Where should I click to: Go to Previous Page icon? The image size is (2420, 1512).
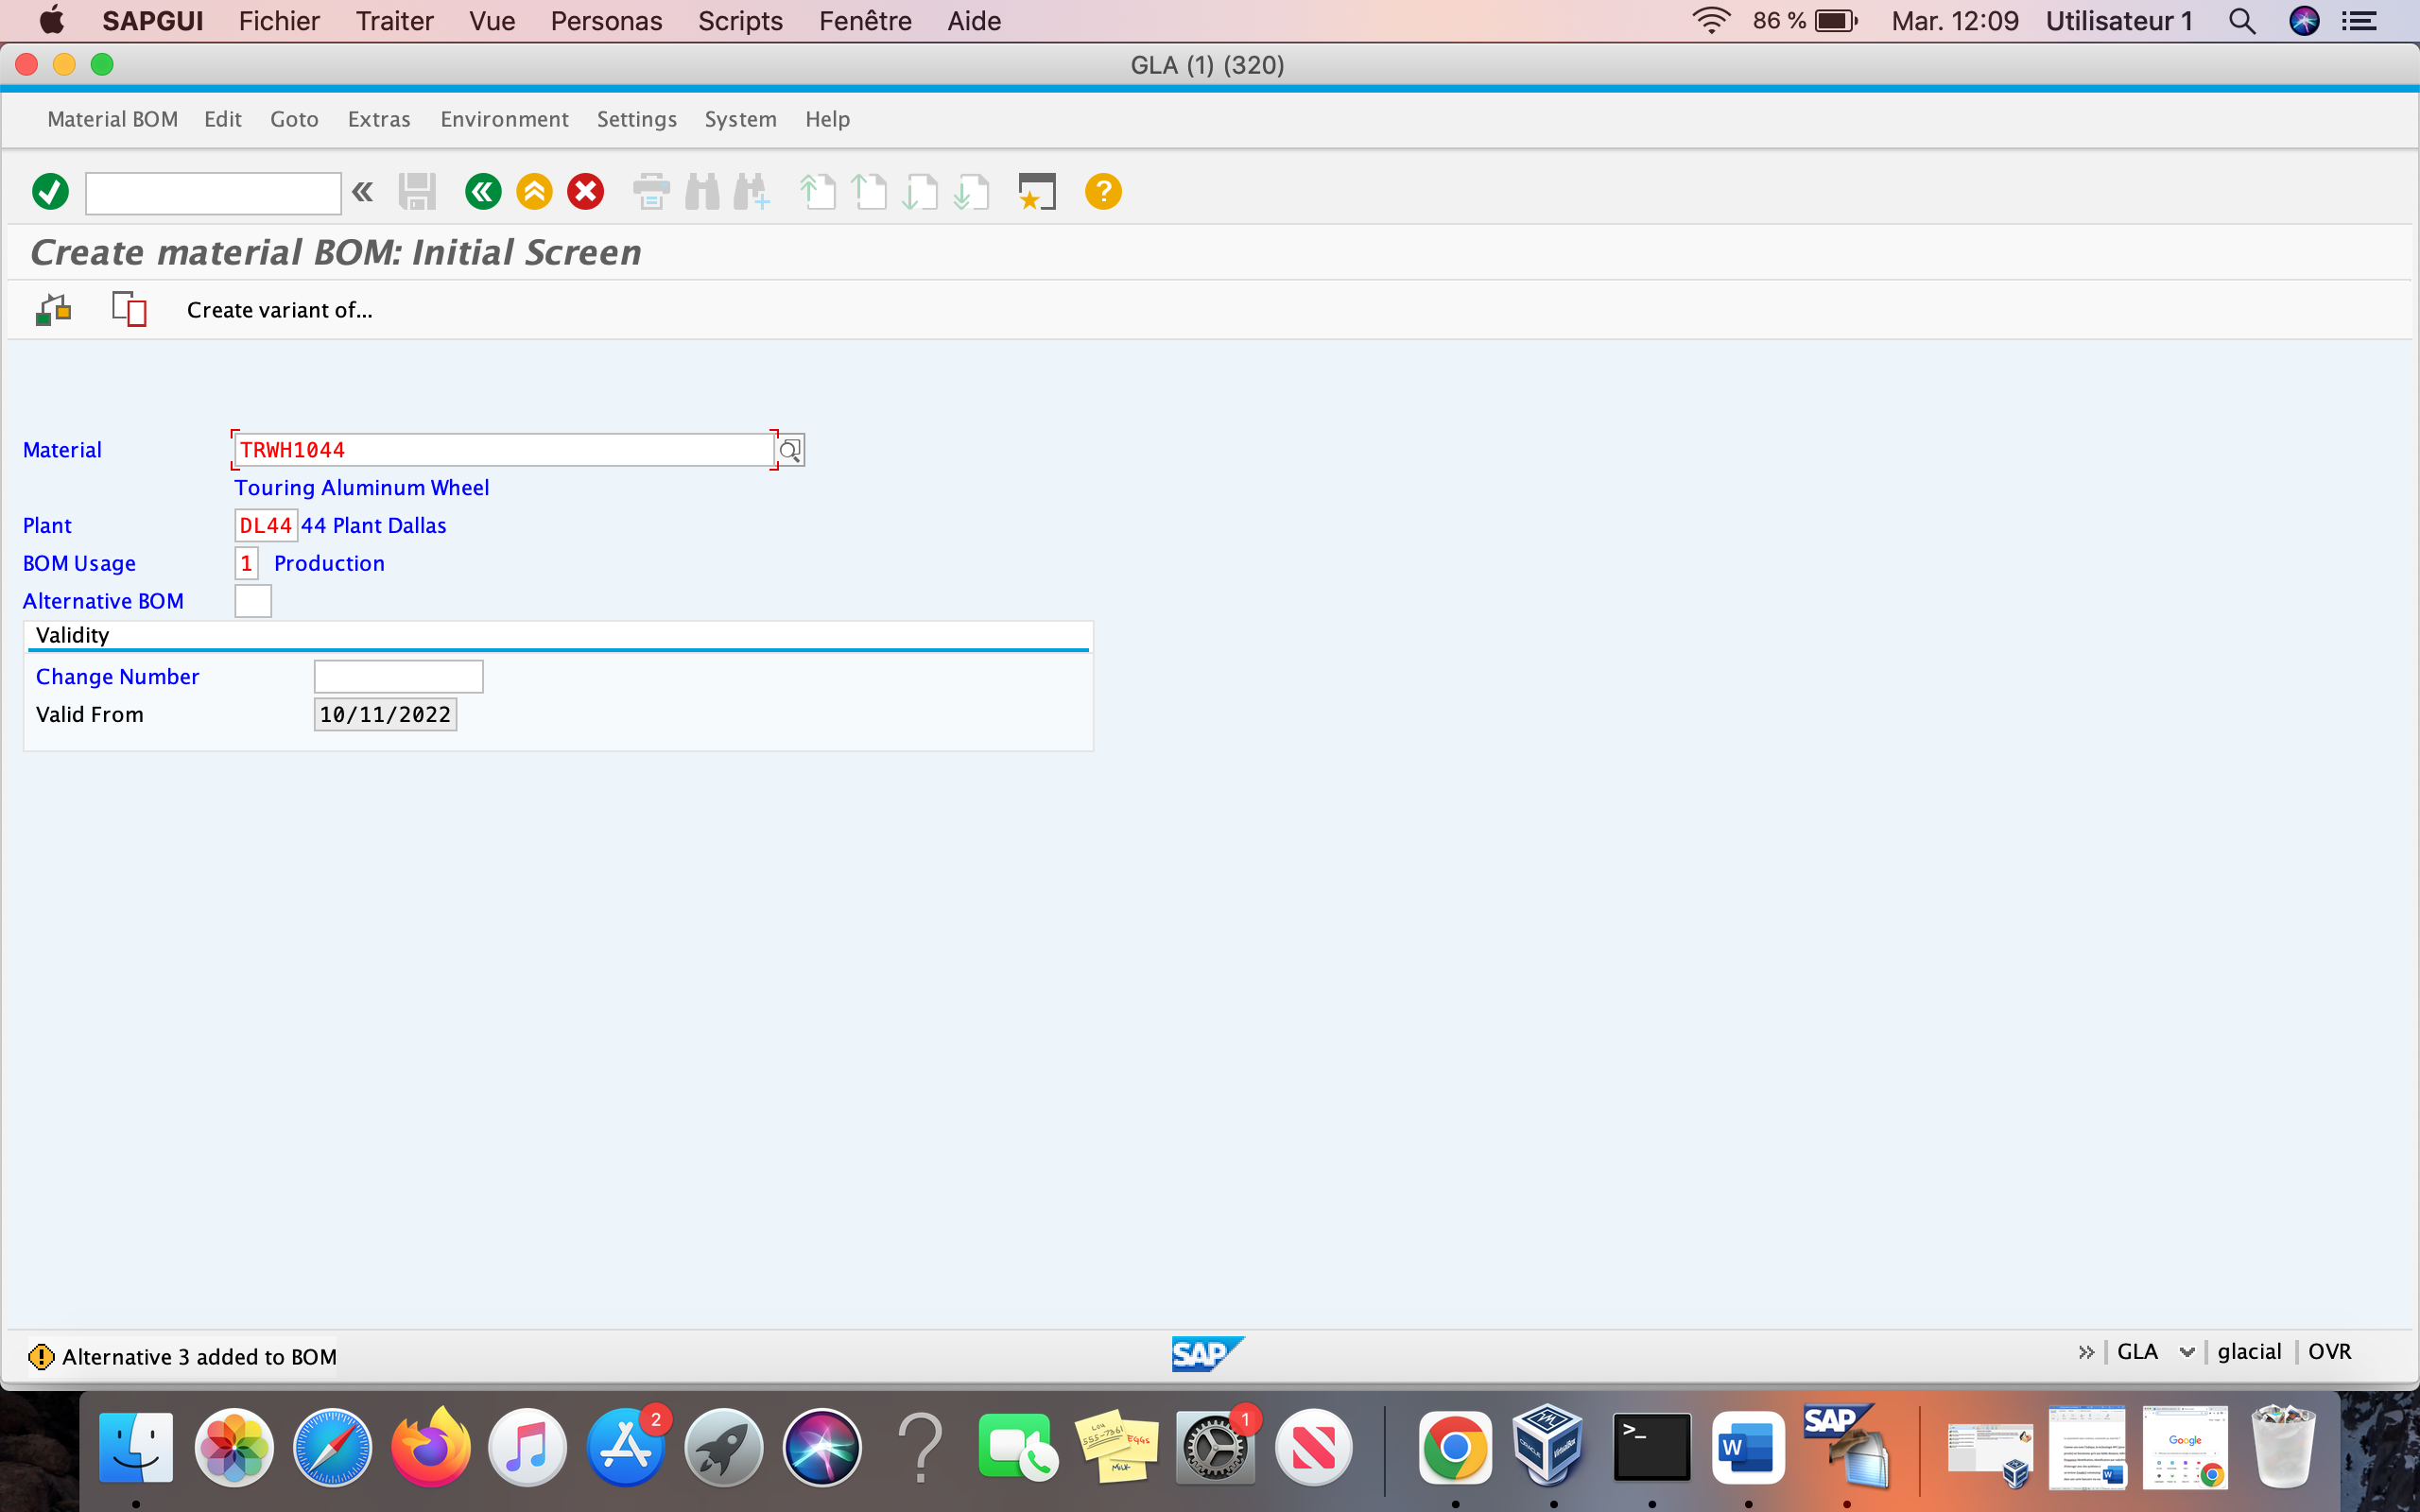tap(868, 191)
